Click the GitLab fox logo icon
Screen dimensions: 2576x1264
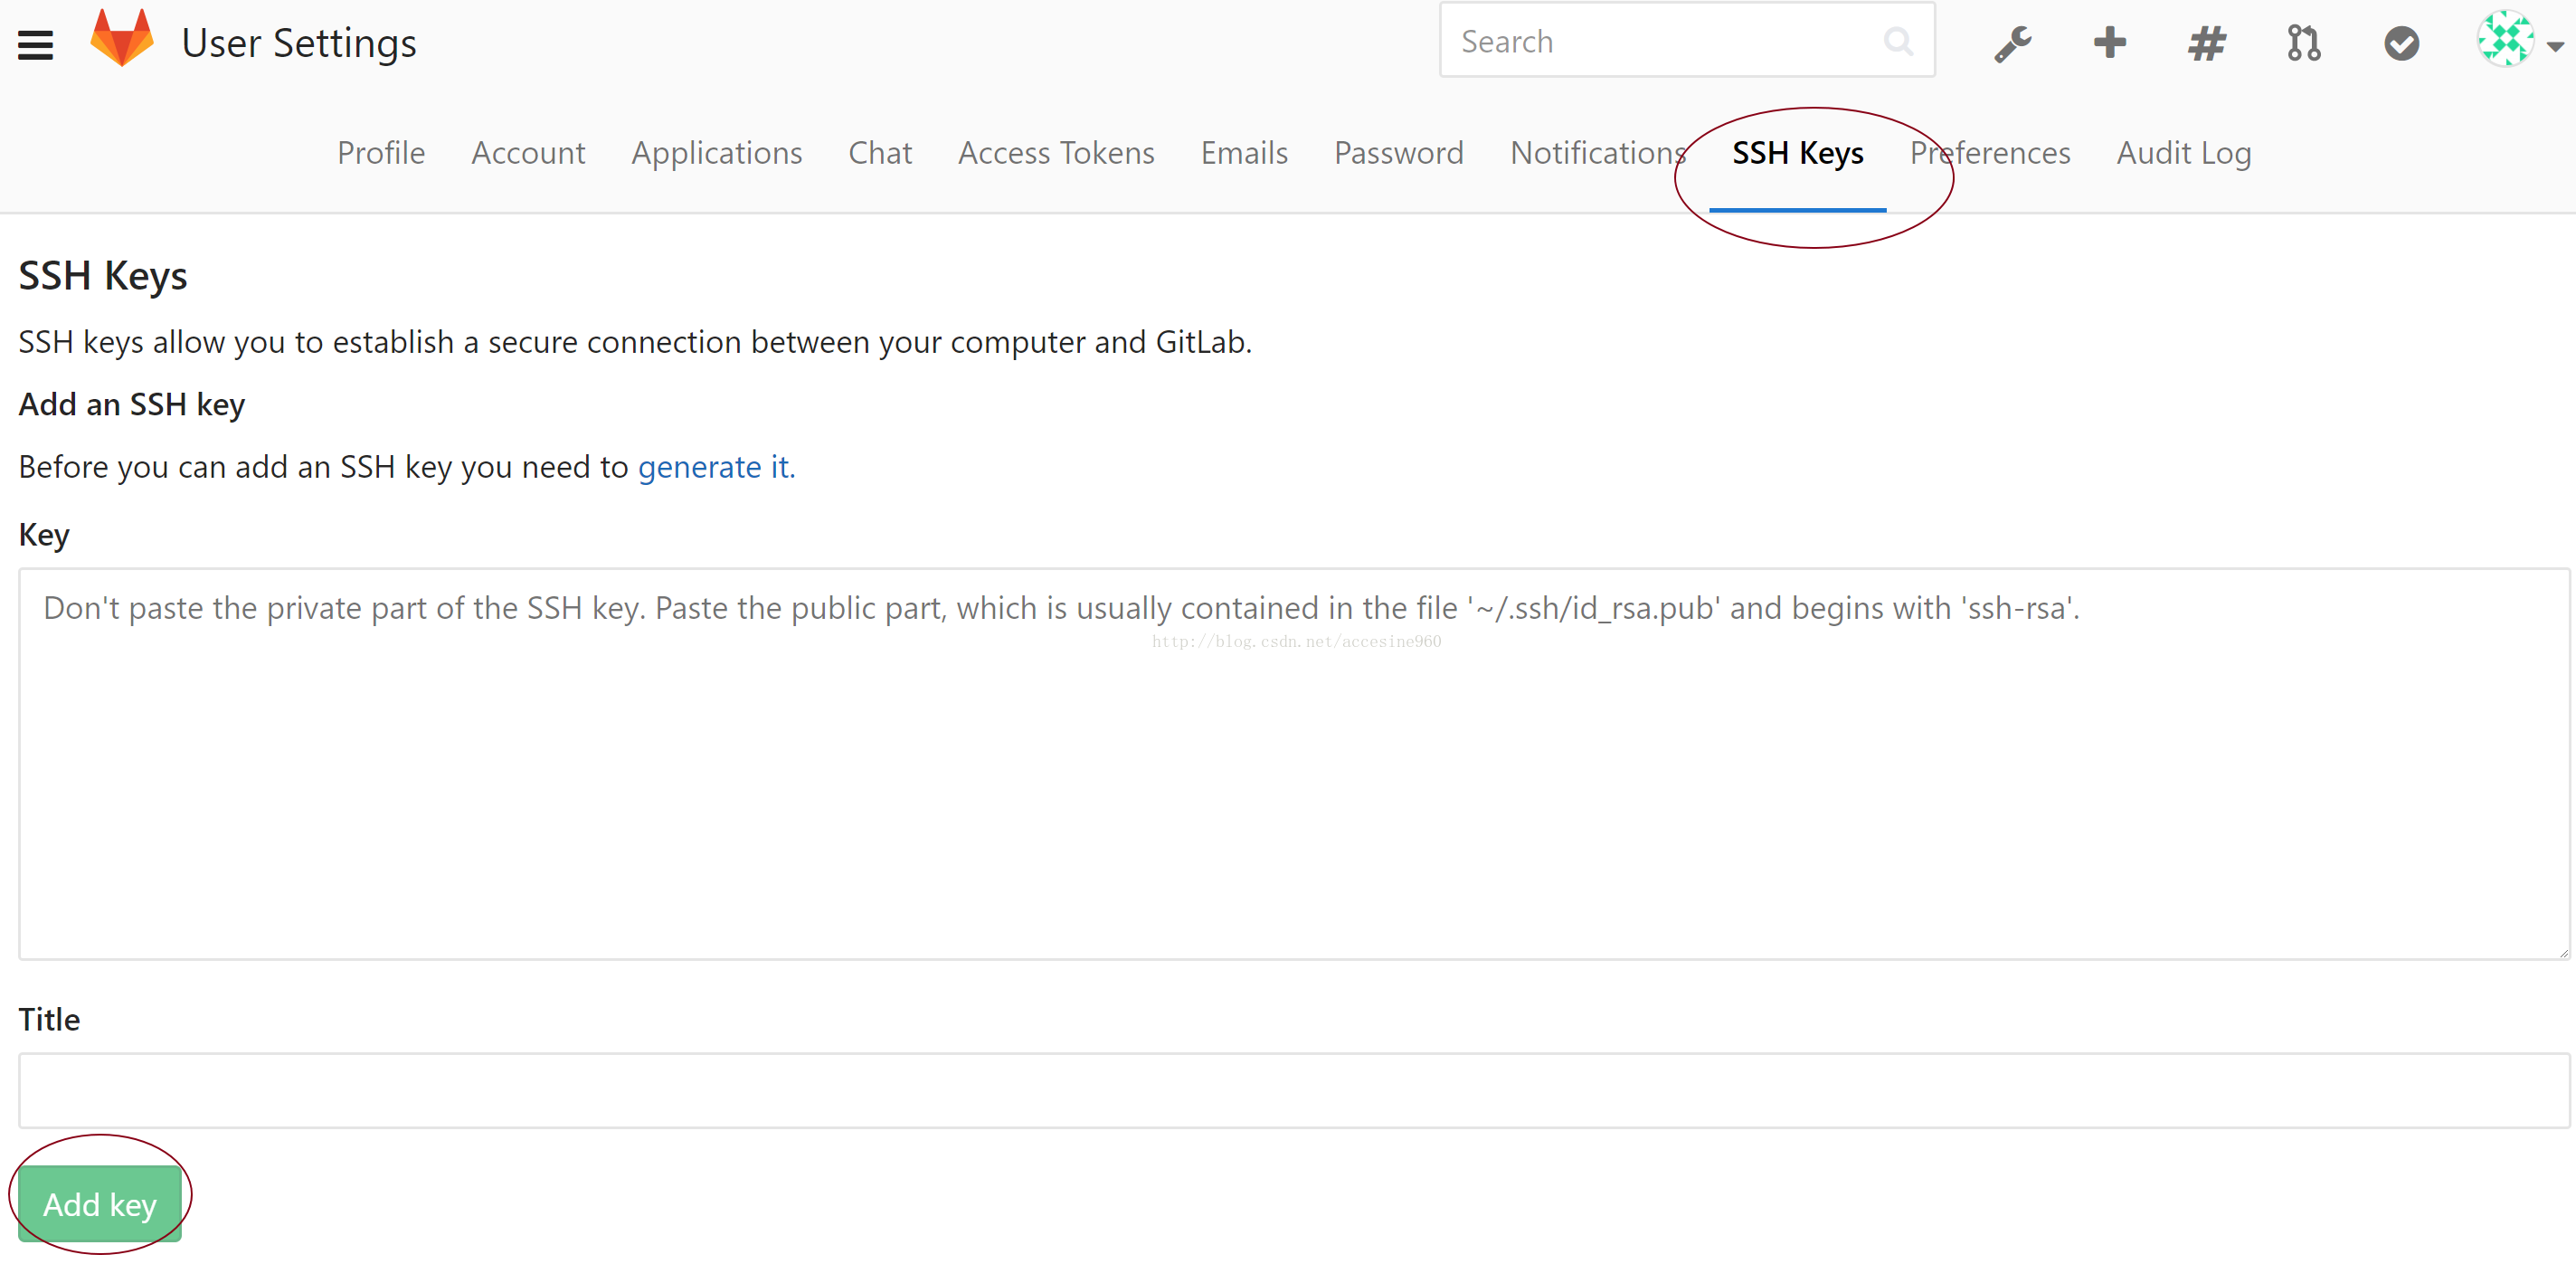[125, 43]
